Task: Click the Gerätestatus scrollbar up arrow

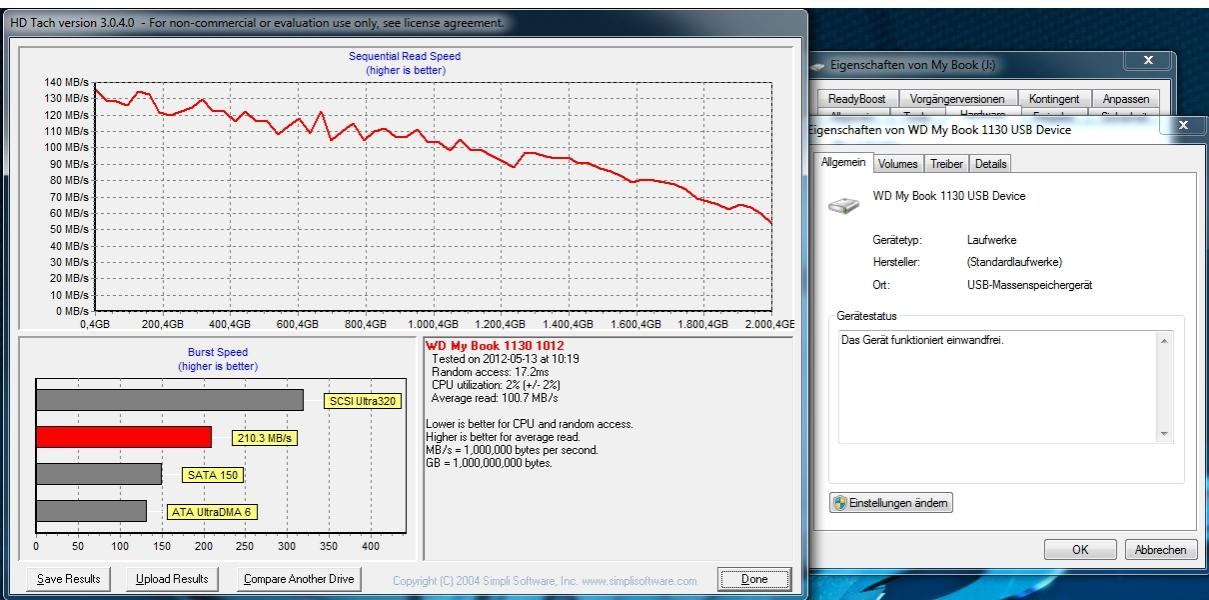Action: click(1164, 341)
